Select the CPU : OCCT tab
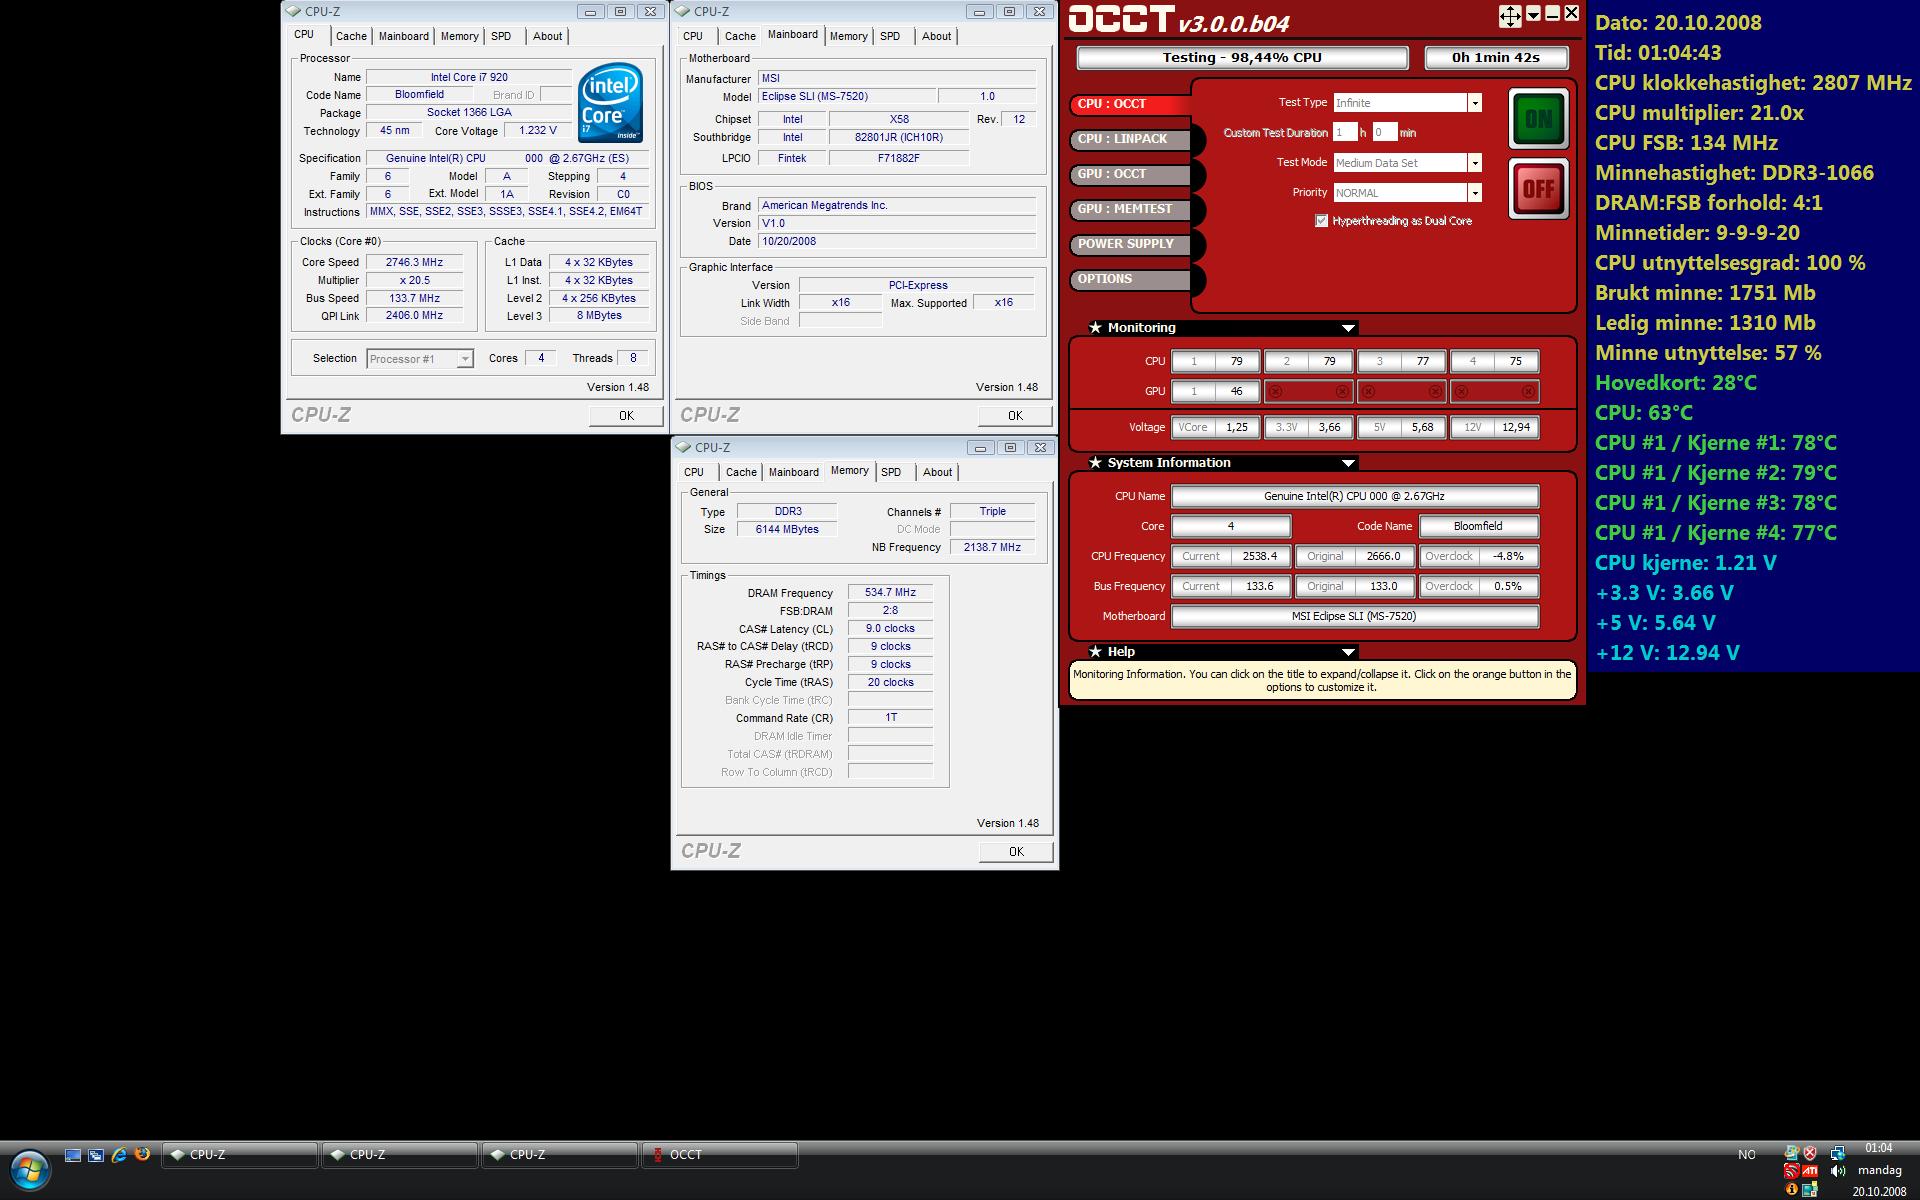This screenshot has height=1200, width=1920. pyautogui.click(x=1131, y=104)
